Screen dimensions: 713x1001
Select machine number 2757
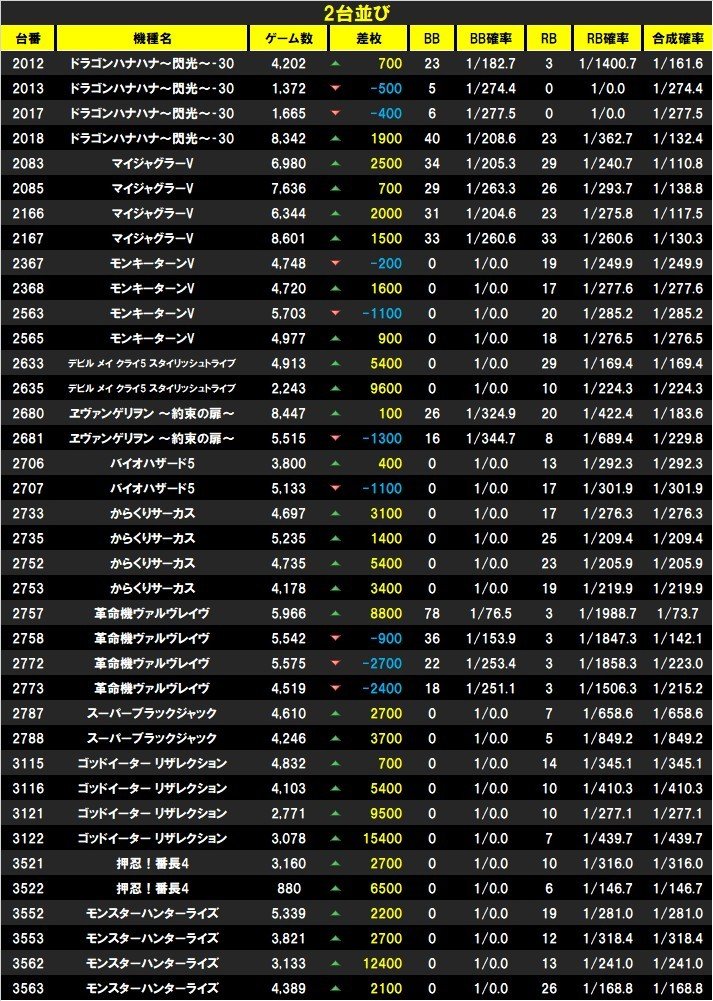coord(28,613)
